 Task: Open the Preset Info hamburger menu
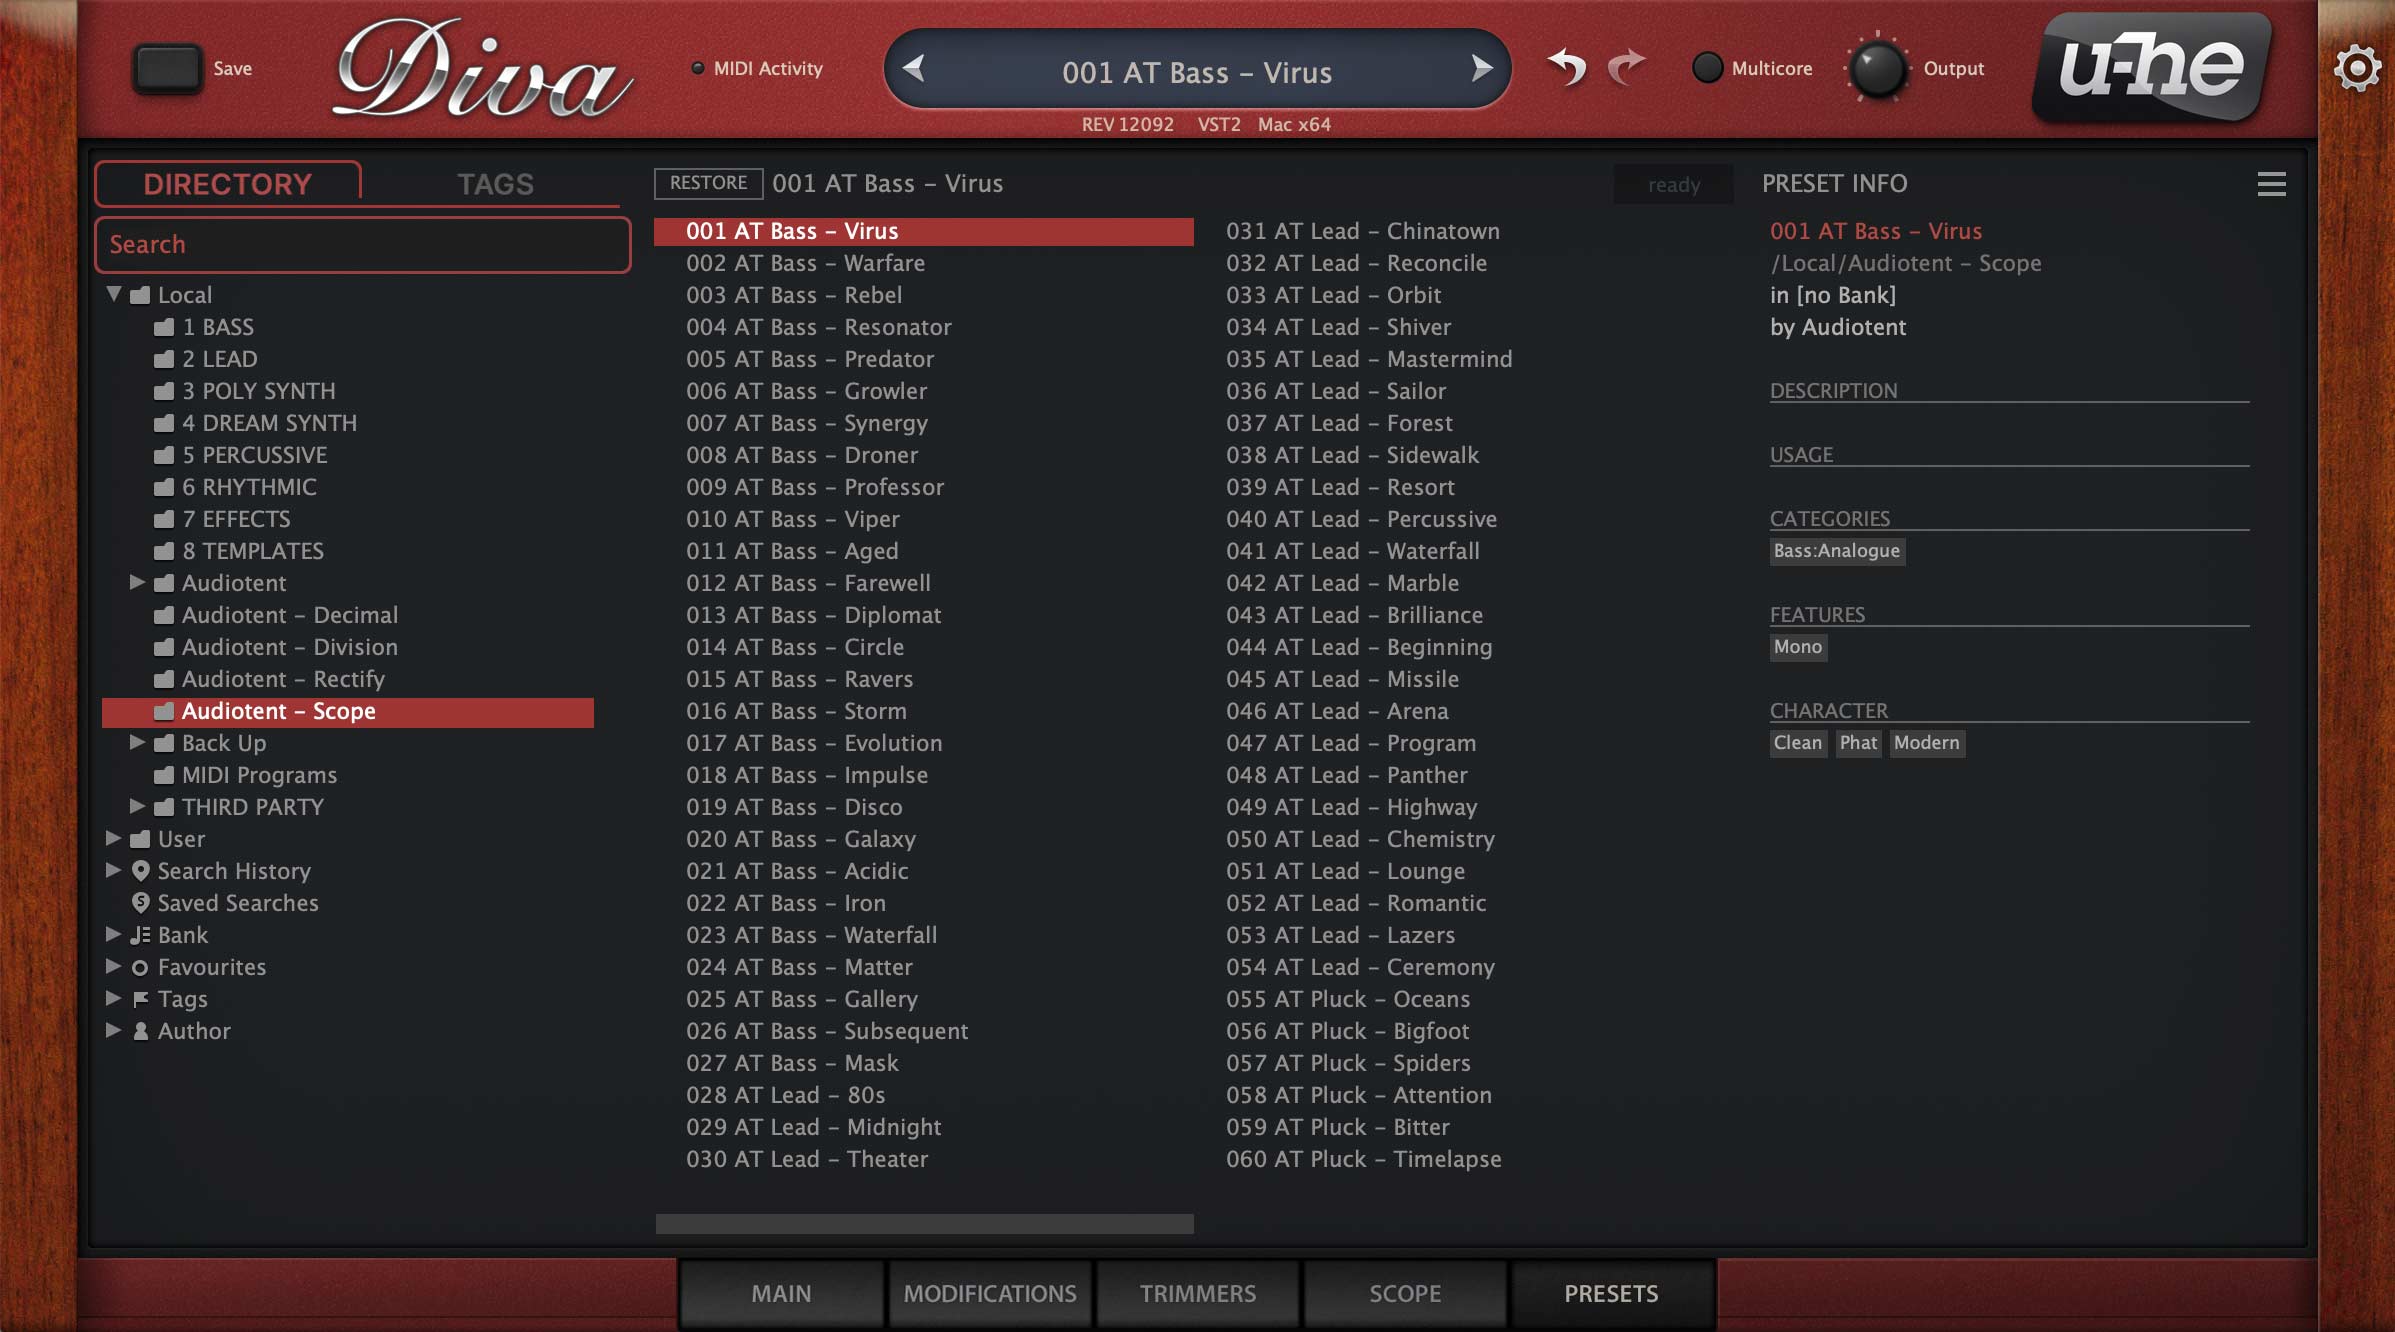[x=2271, y=184]
